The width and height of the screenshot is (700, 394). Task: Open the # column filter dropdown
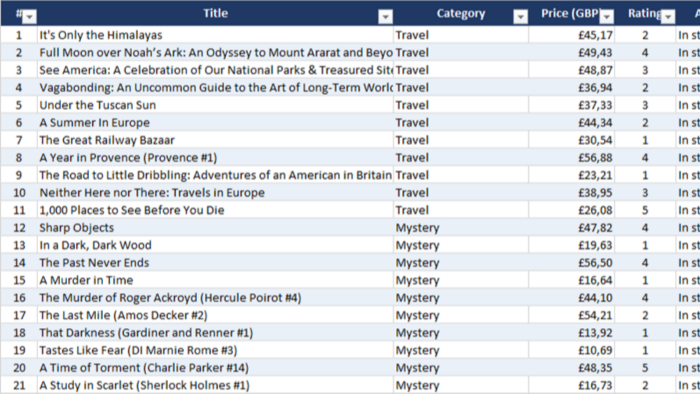pos(29,17)
